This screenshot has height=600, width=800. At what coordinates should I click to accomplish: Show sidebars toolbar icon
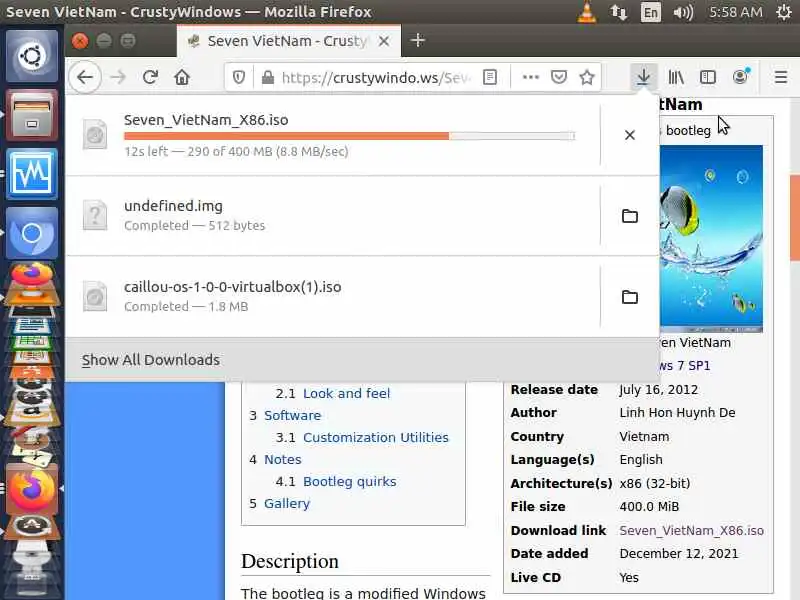coord(708,78)
